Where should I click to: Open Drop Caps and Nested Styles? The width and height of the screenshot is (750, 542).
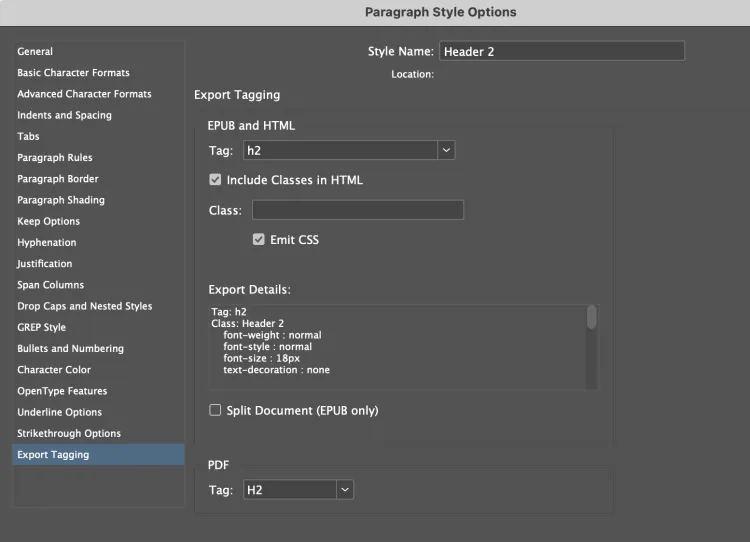click(84, 306)
